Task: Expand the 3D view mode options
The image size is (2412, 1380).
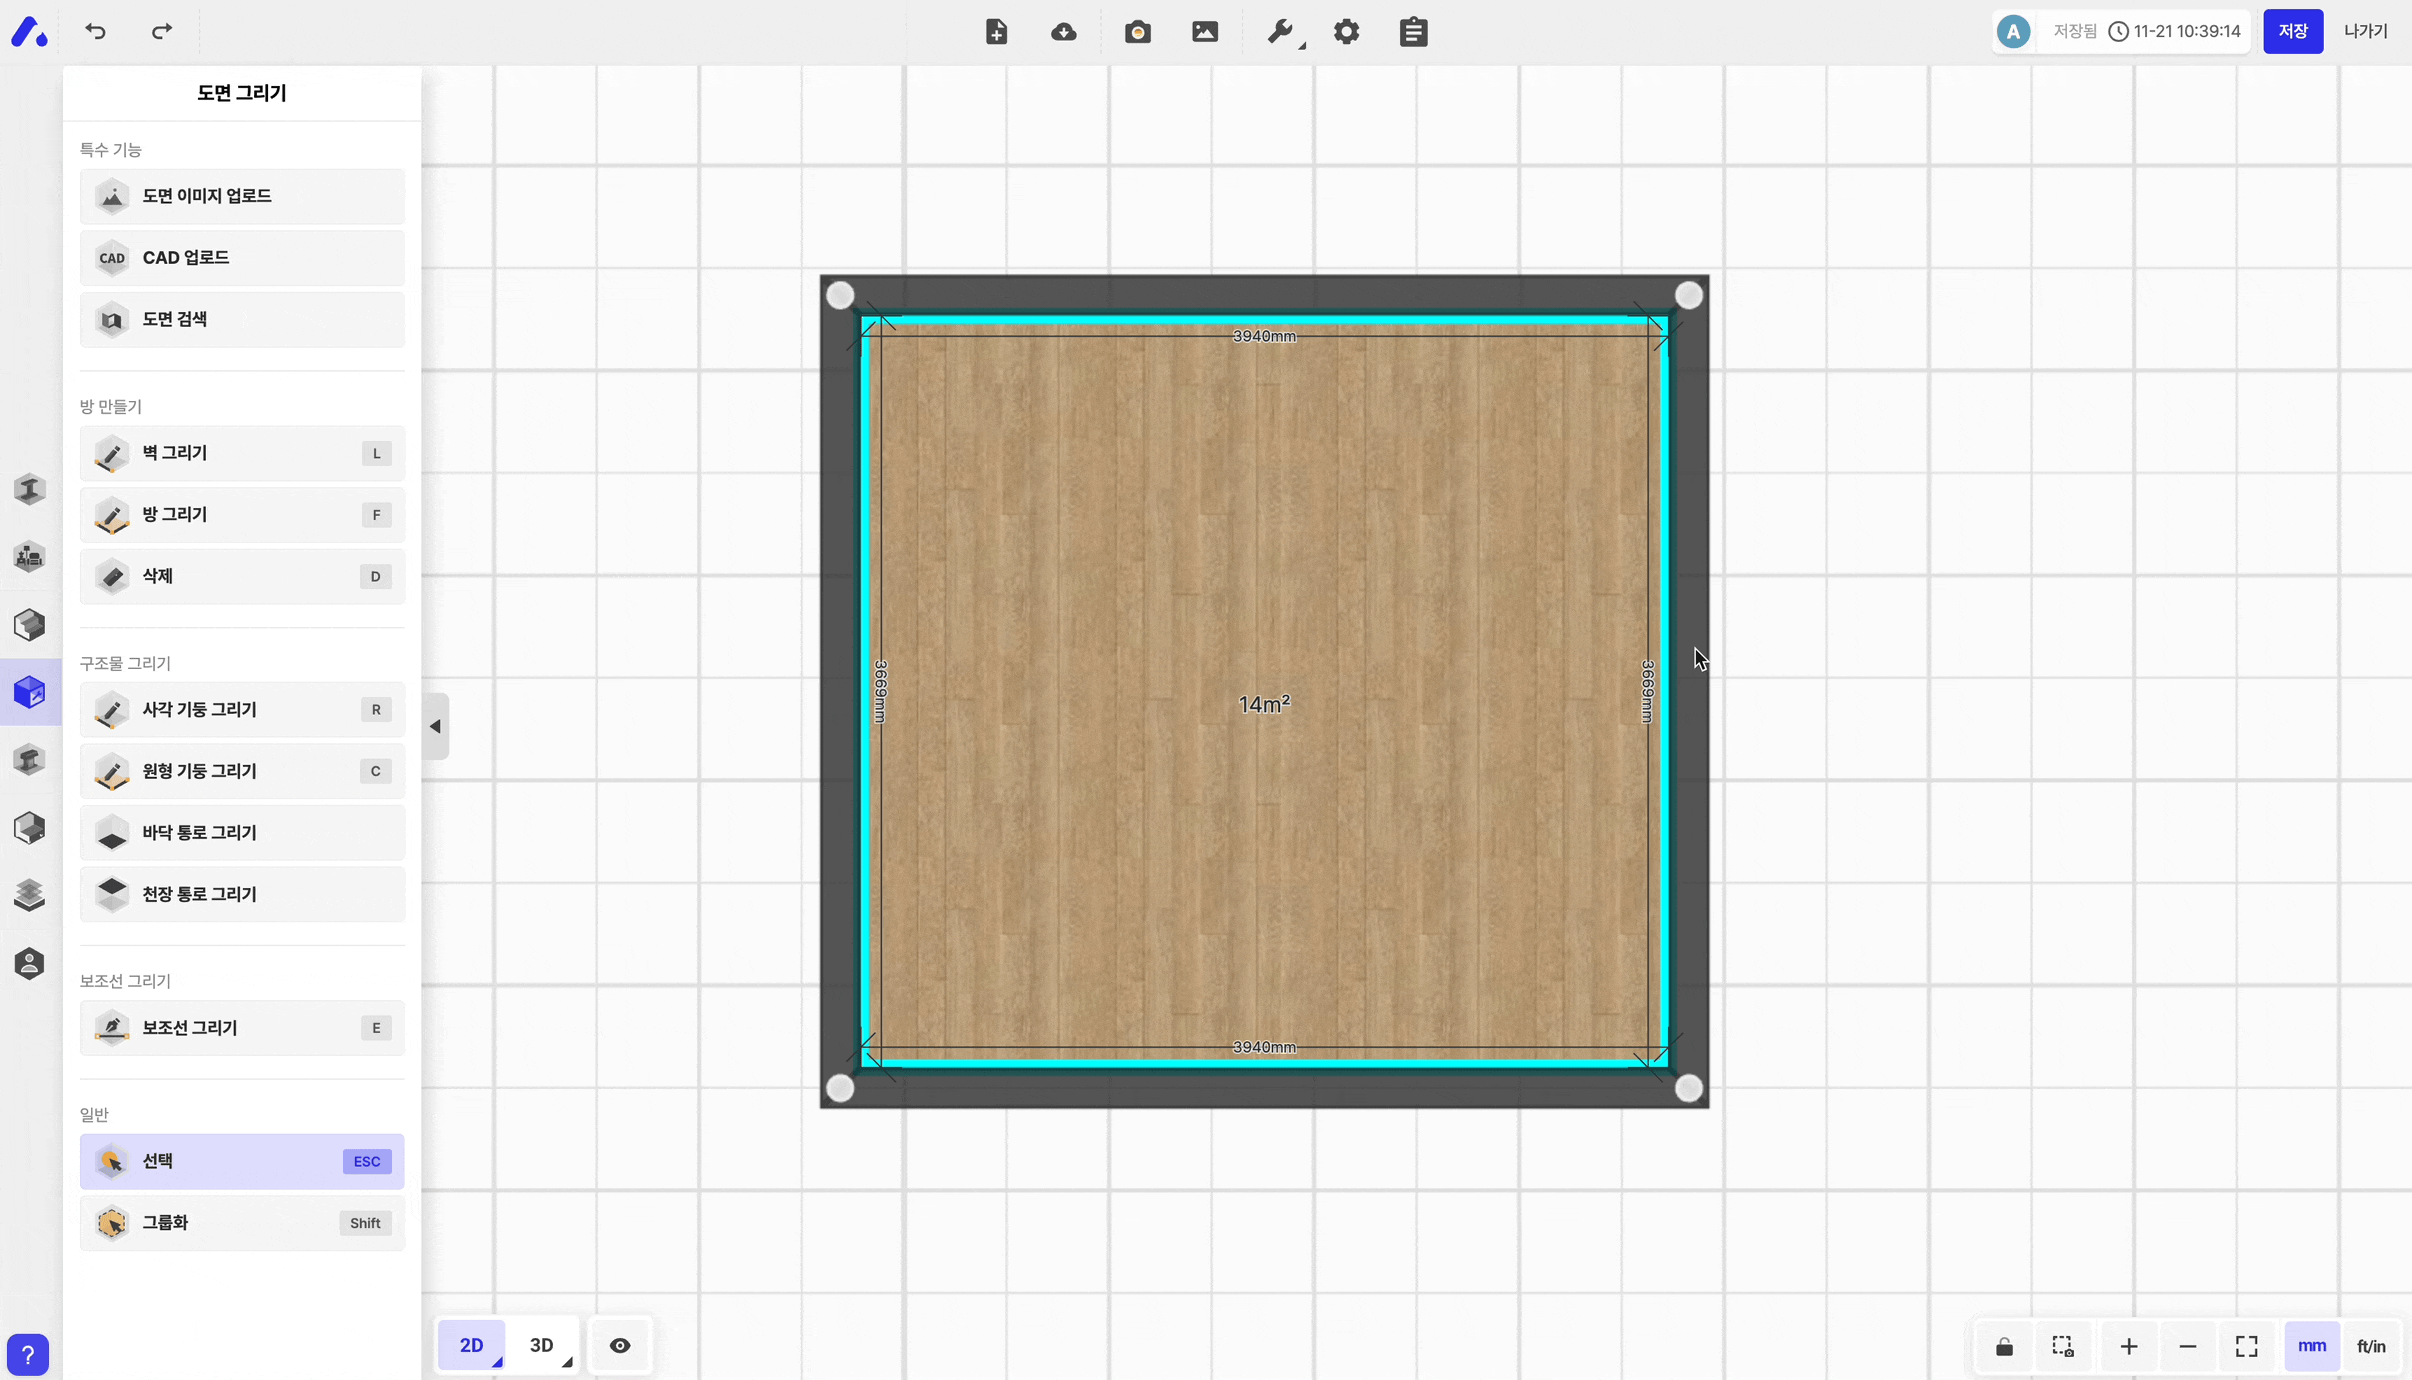Action: click(567, 1361)
